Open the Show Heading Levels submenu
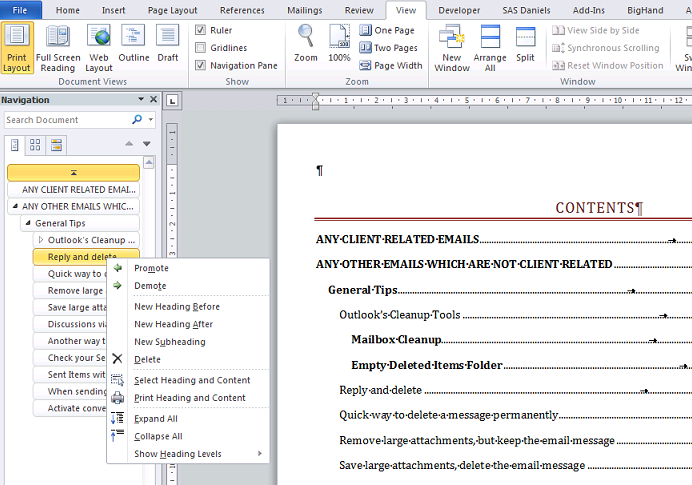692x485 pixels. pos(178,454)
